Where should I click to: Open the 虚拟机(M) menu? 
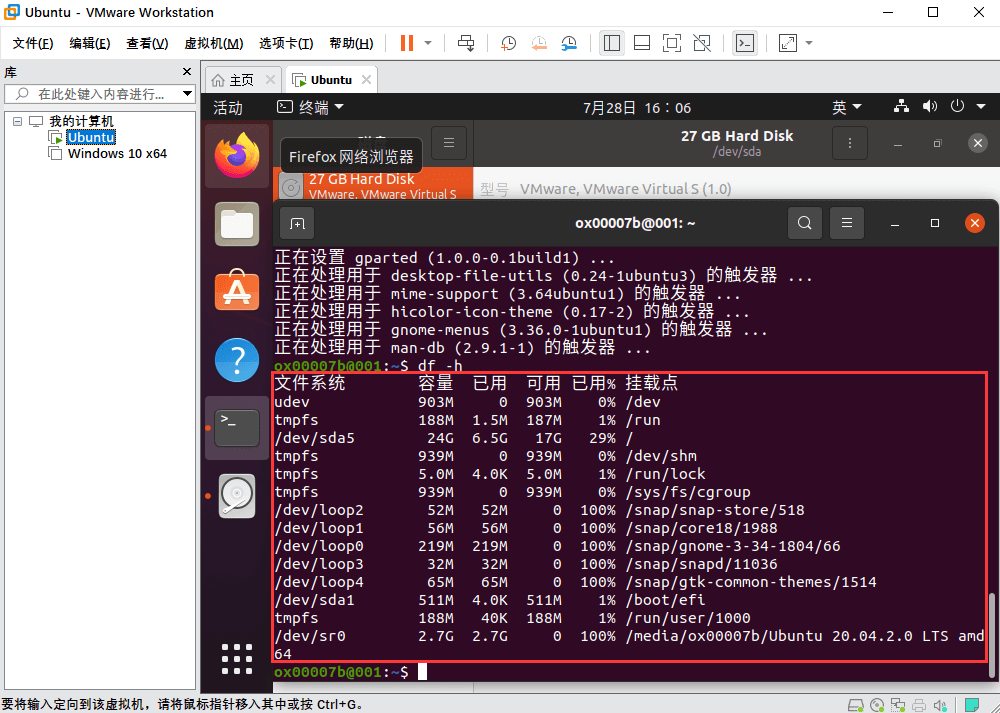[213, 43]
